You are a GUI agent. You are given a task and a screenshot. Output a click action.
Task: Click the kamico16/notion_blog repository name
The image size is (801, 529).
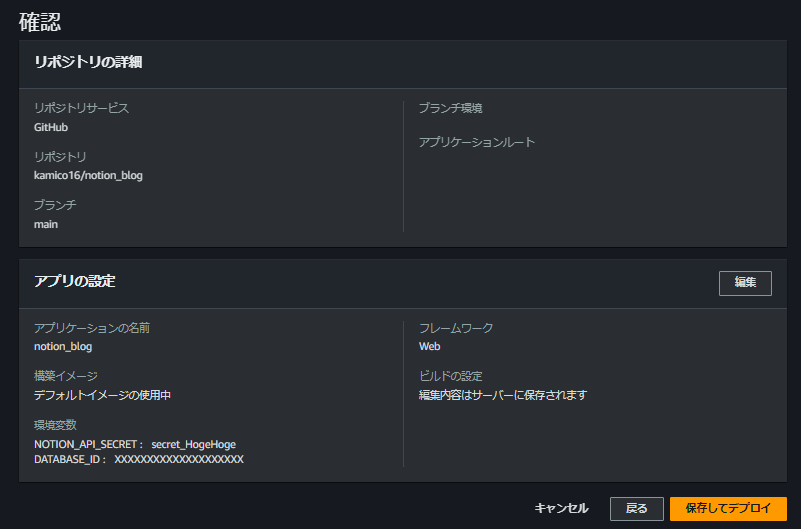[x=88, y=176]
